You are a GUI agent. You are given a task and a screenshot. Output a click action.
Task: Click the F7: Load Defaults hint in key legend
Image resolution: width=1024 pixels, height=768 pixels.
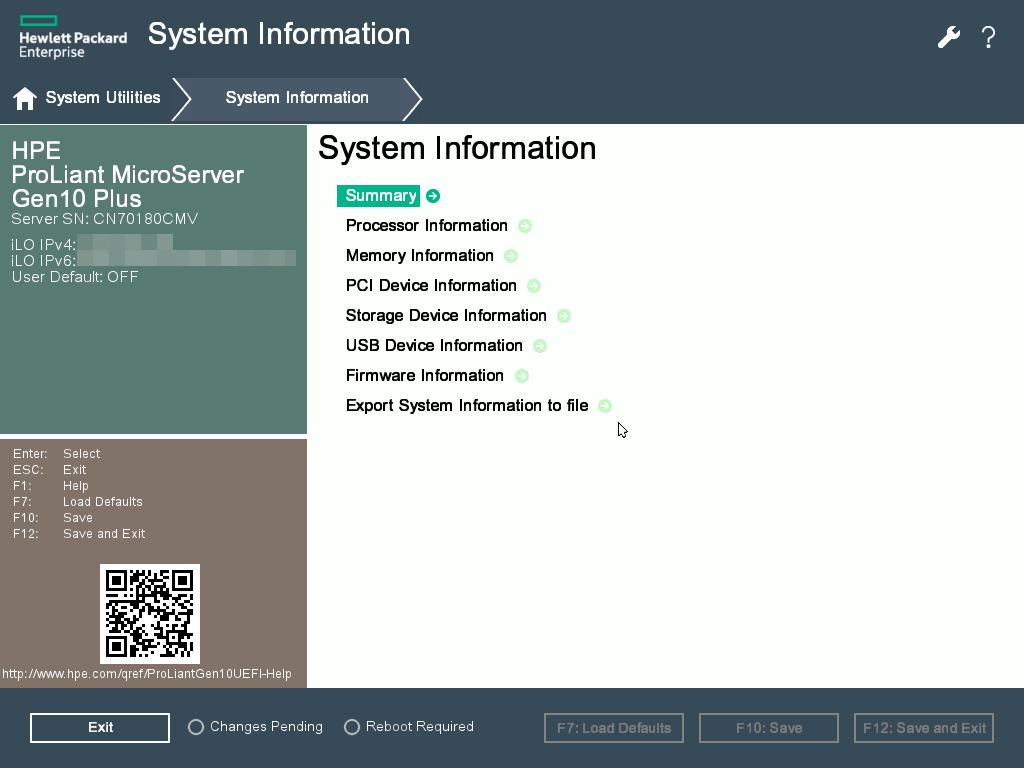[x=78, y=502]
